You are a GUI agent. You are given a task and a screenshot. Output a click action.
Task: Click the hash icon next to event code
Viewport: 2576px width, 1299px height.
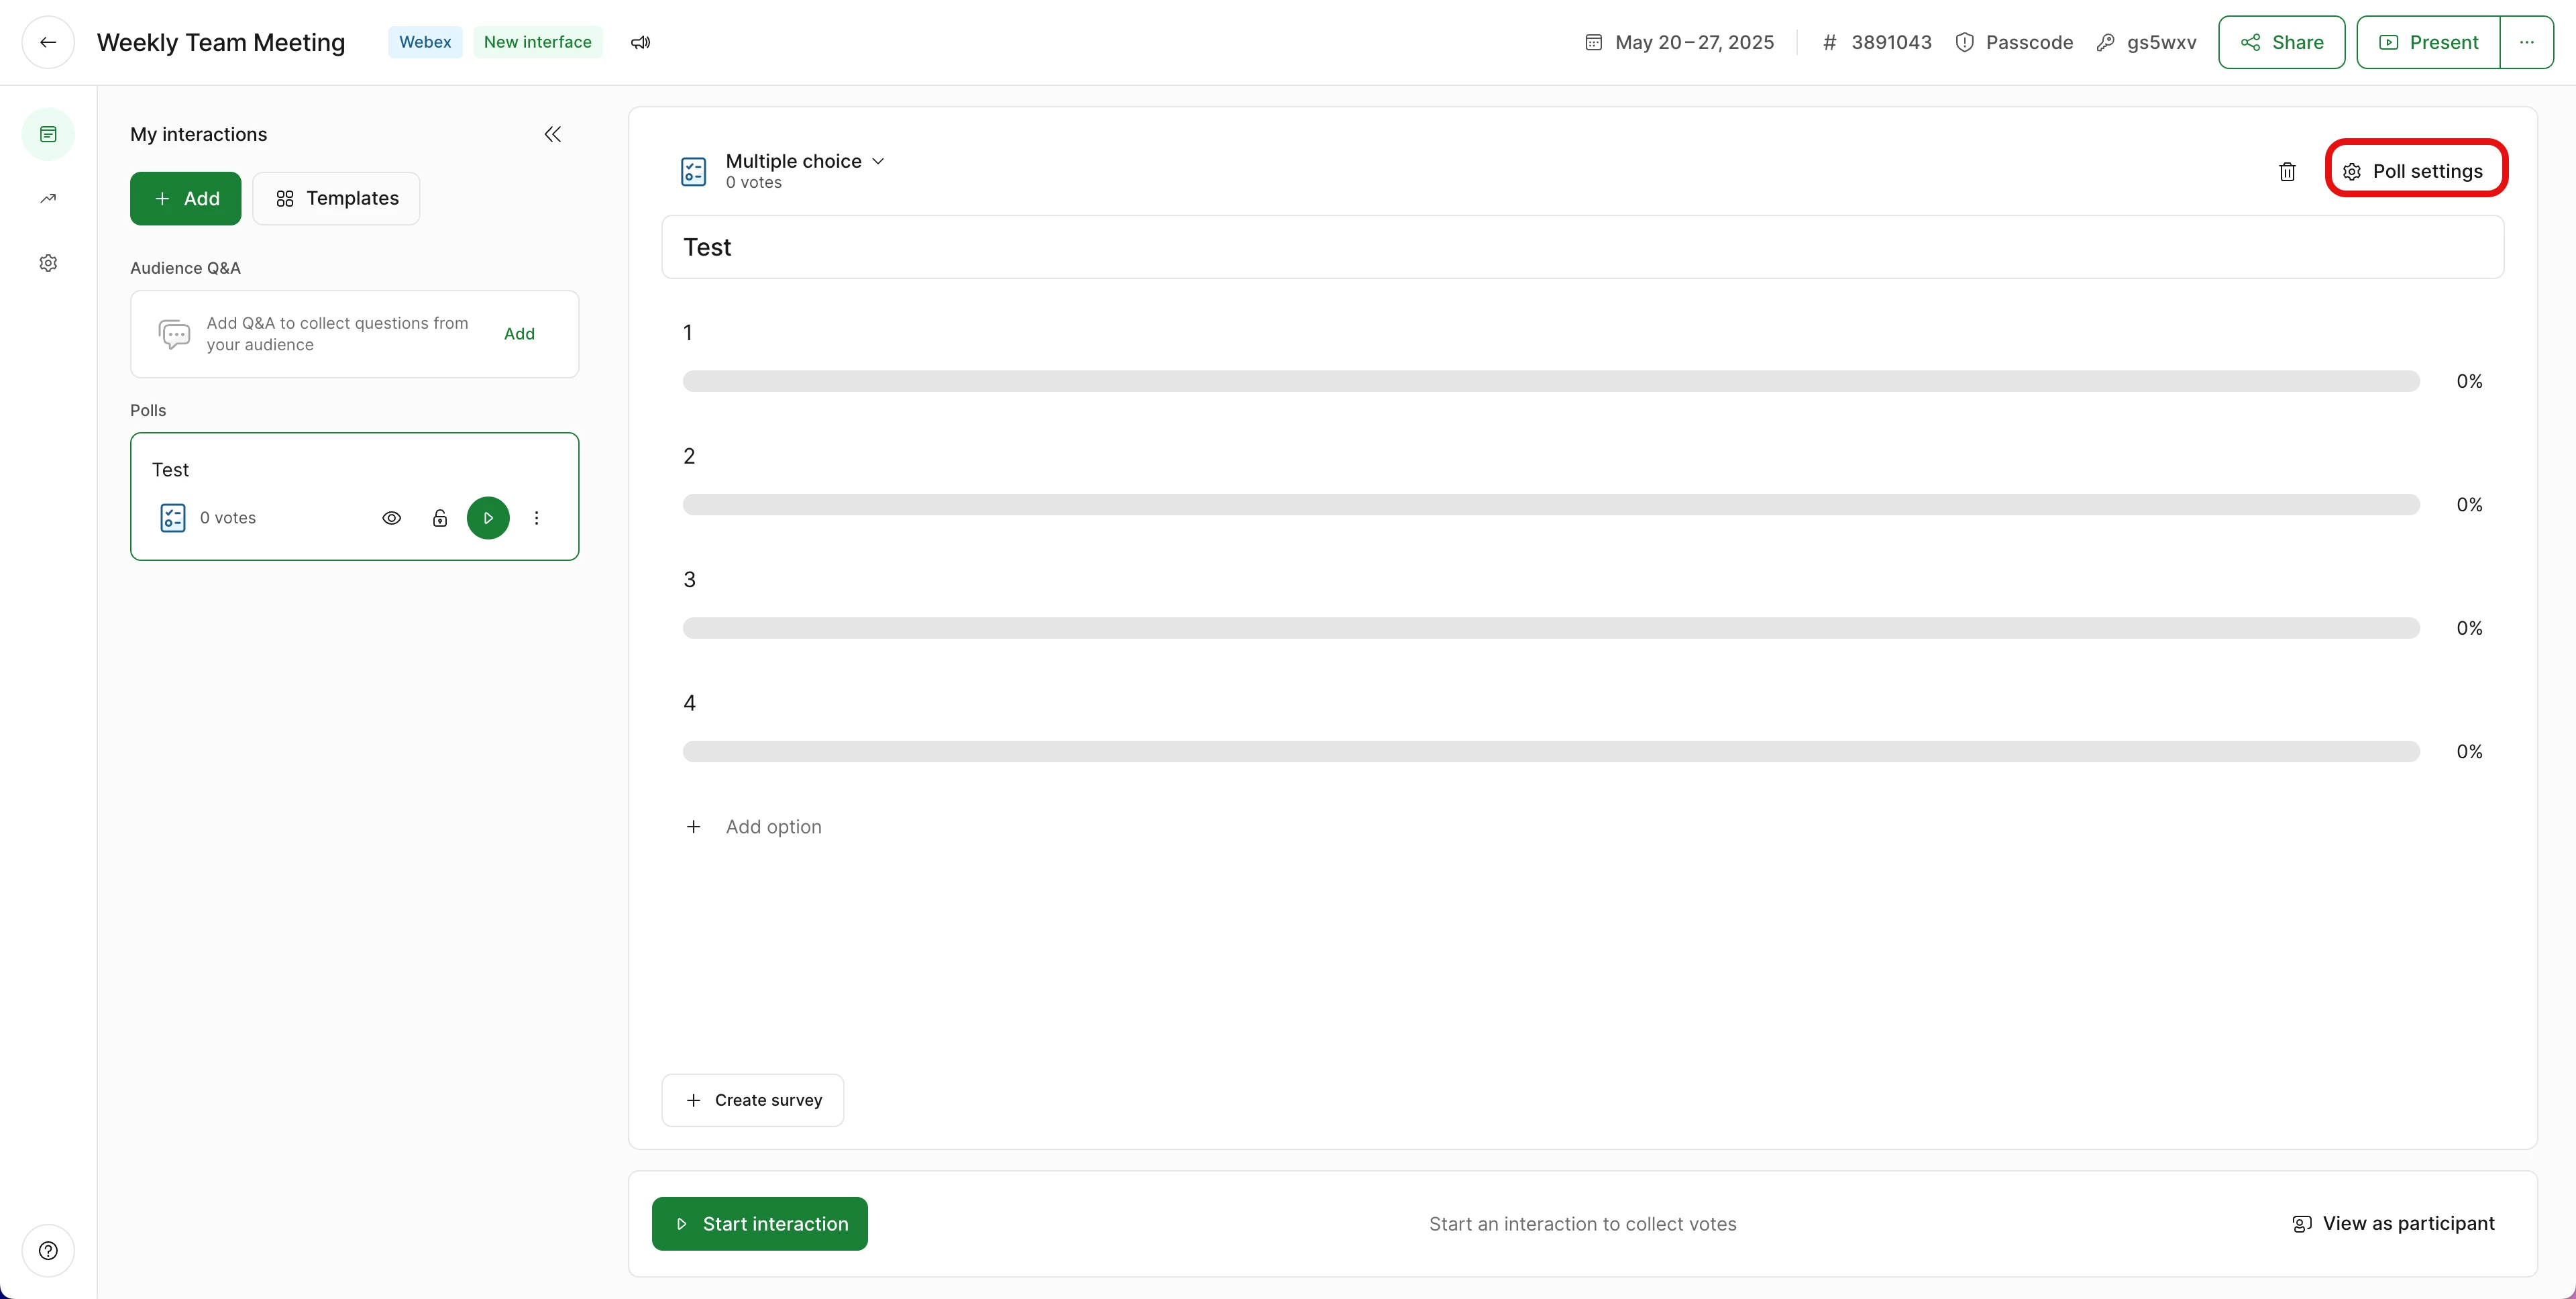coord(1829,42)
